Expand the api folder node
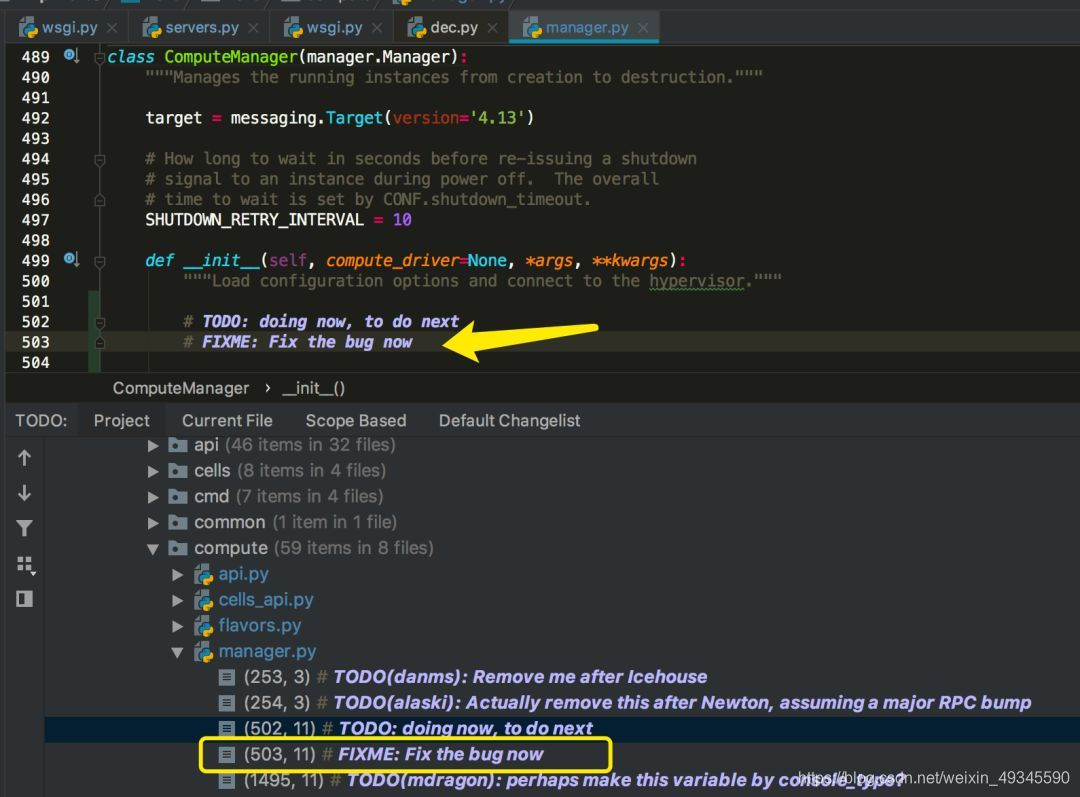Viewport: 1080px width, 797px height. (153, 446)
